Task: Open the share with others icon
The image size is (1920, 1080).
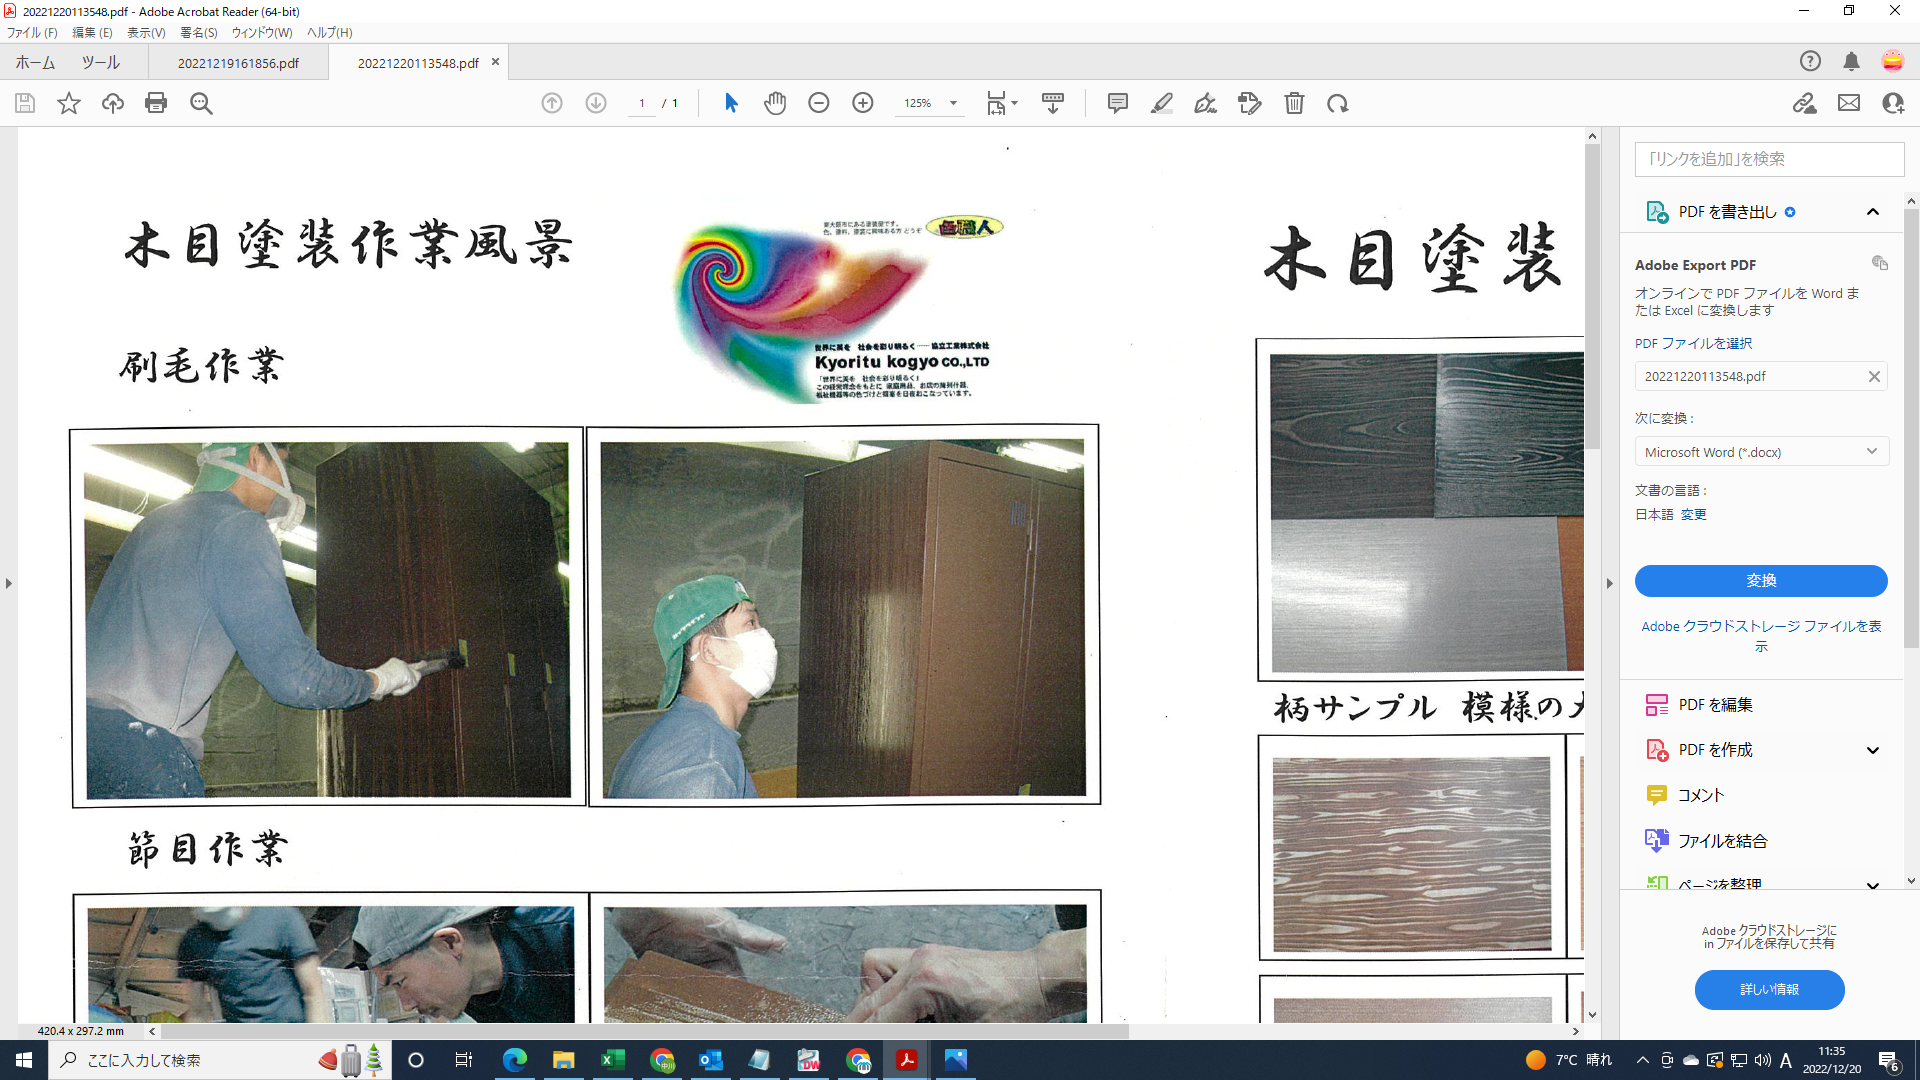Action: pyautogui.click(x=1893, y=103)
